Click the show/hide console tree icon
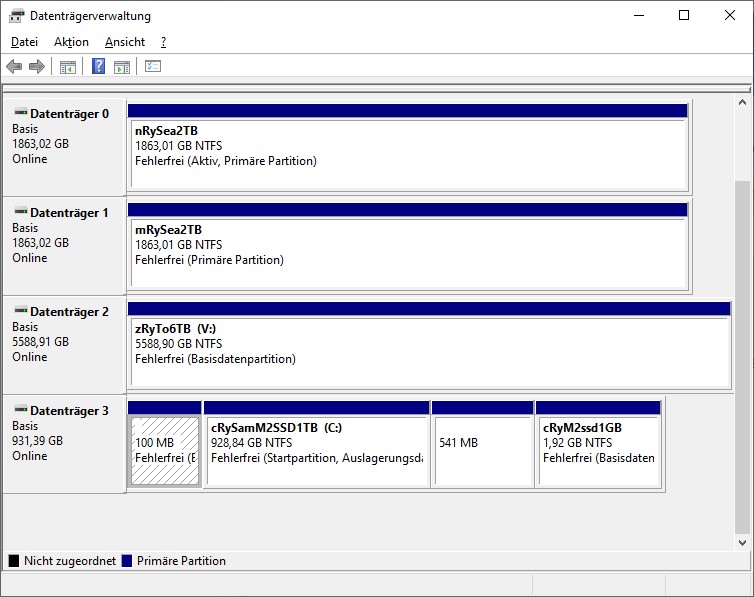The height and width of the screenshot is (597, 754). coord(68,67)
